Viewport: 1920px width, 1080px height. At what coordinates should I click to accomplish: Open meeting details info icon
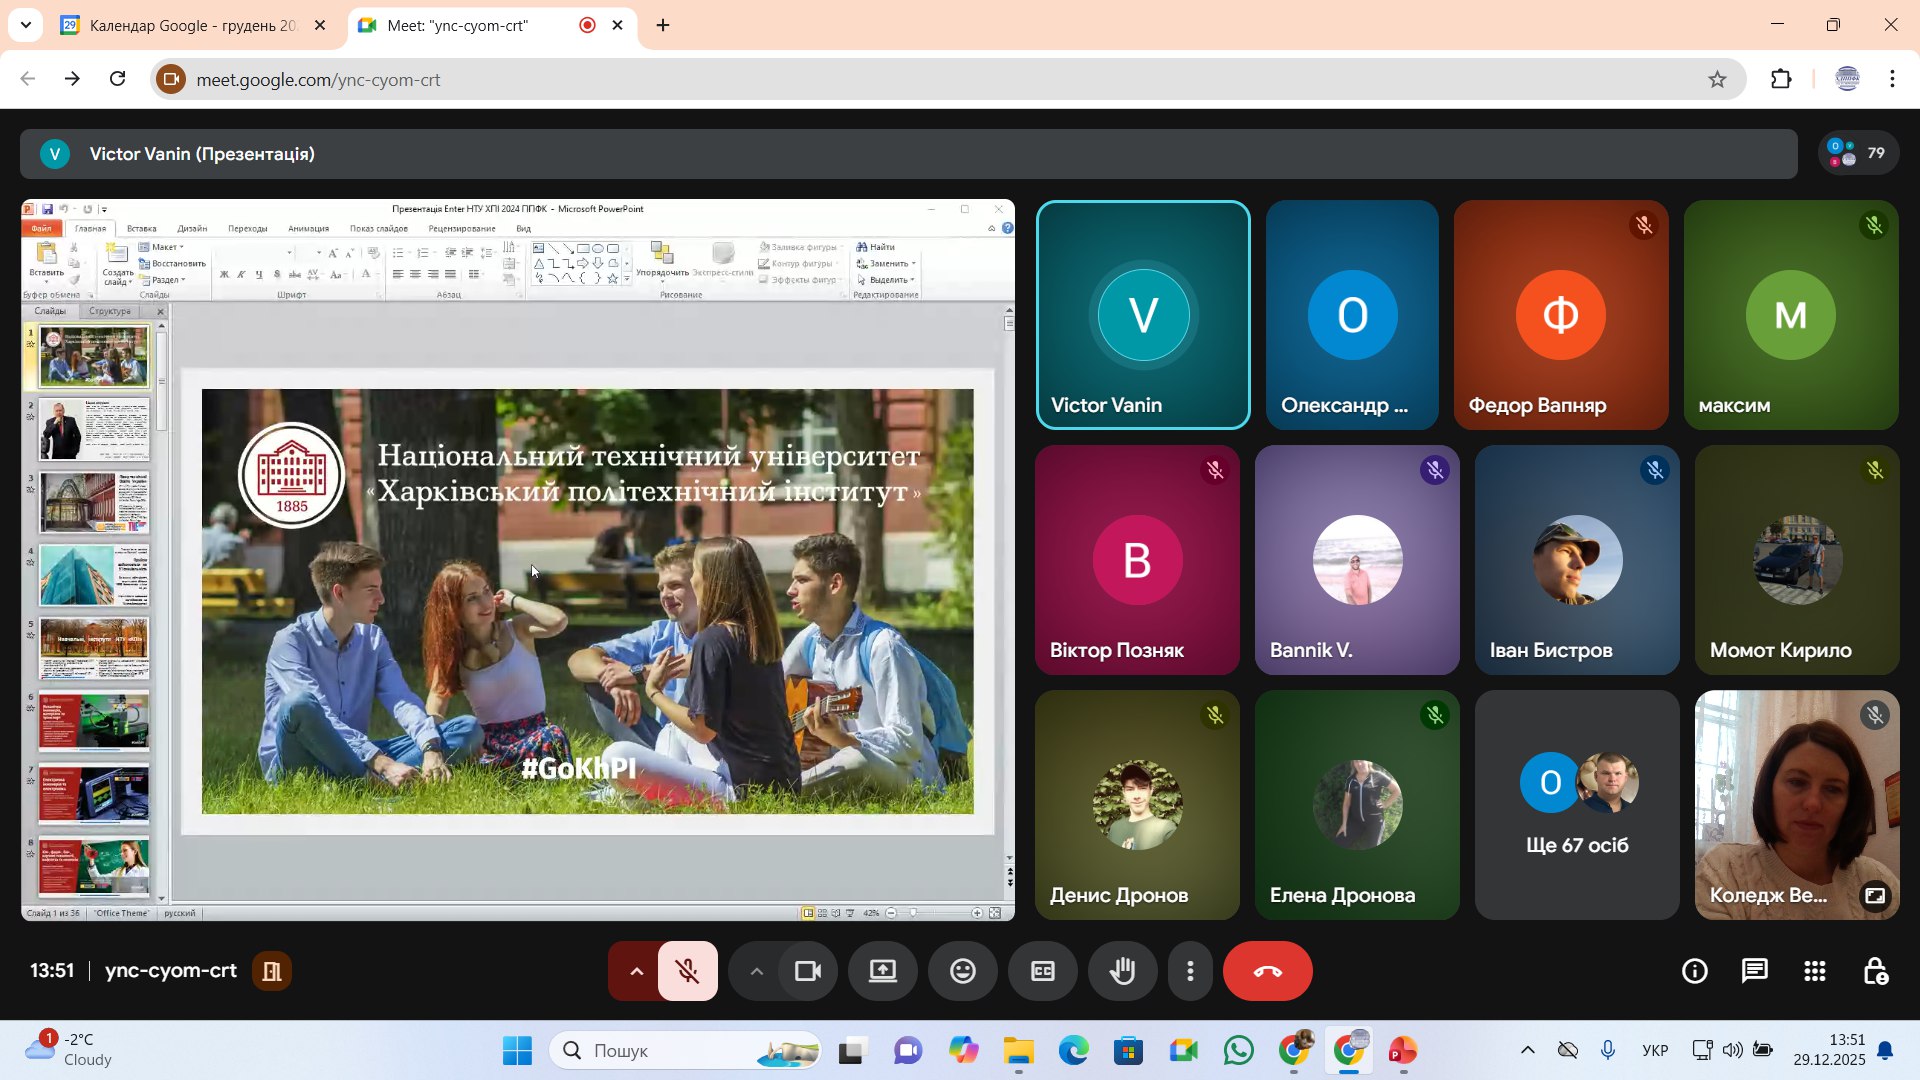pyautogui.click(x=1694, y=971)
